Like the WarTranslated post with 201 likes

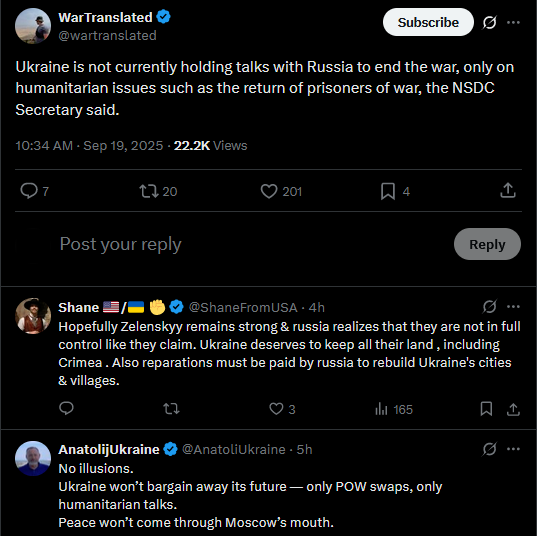(x=269, y=191)
